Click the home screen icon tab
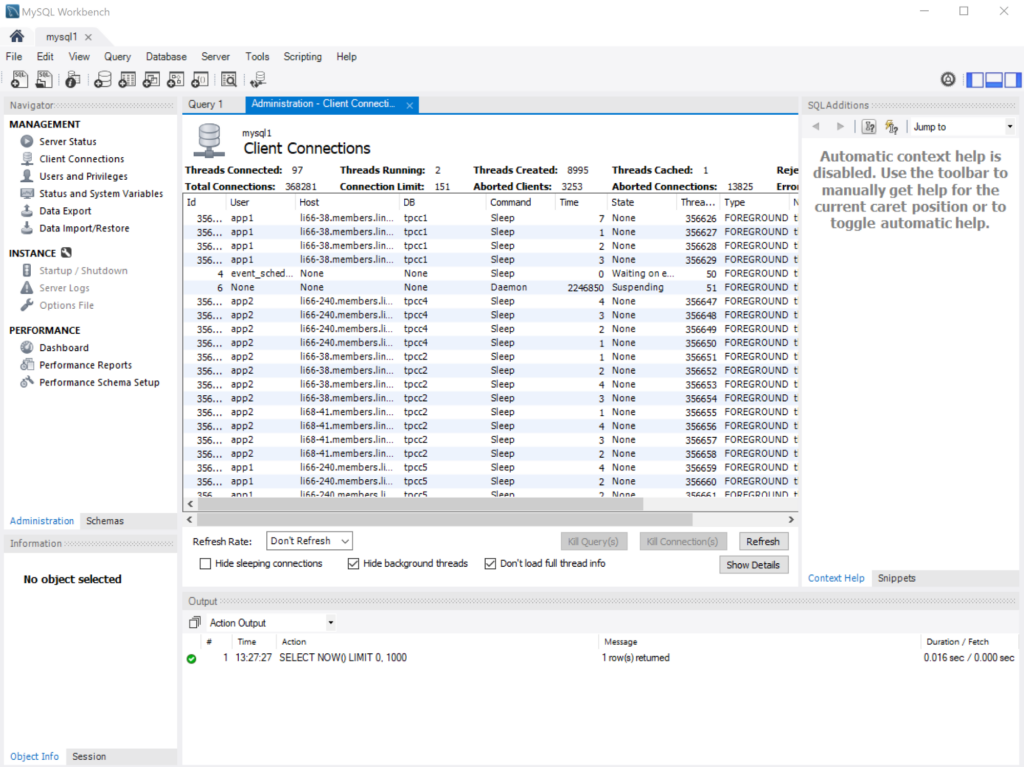The image size is (1024, 767). click(17, 37)
